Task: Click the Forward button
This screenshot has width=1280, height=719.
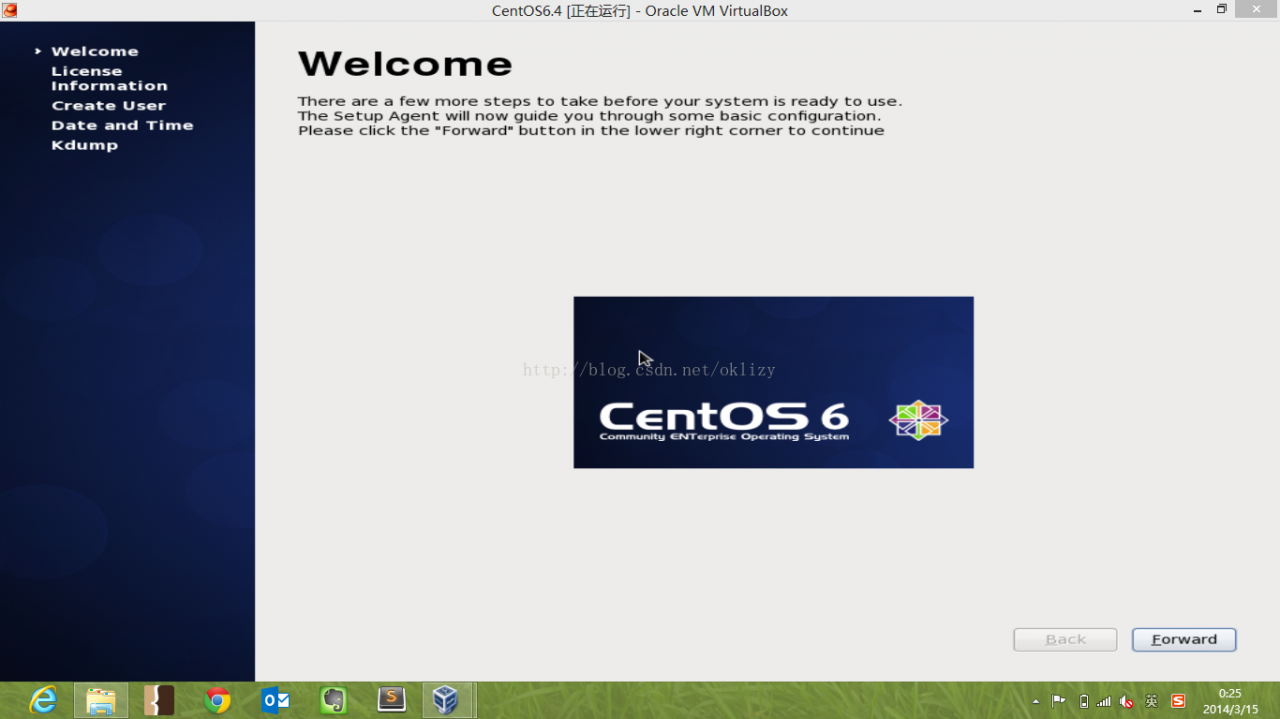Action: 1184,640
